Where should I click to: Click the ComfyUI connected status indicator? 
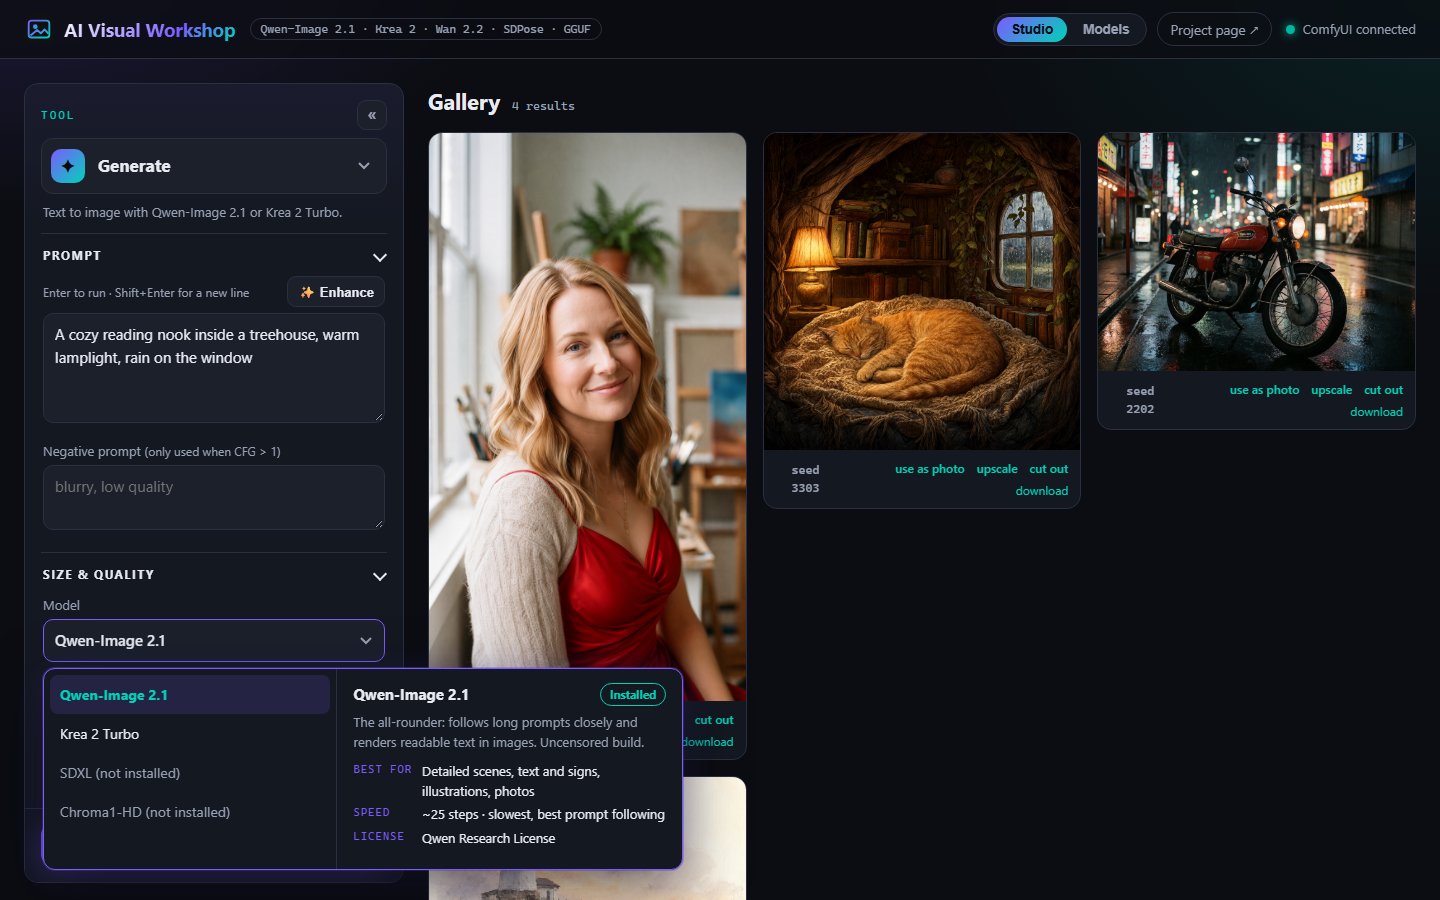(x=1350, y=29)
